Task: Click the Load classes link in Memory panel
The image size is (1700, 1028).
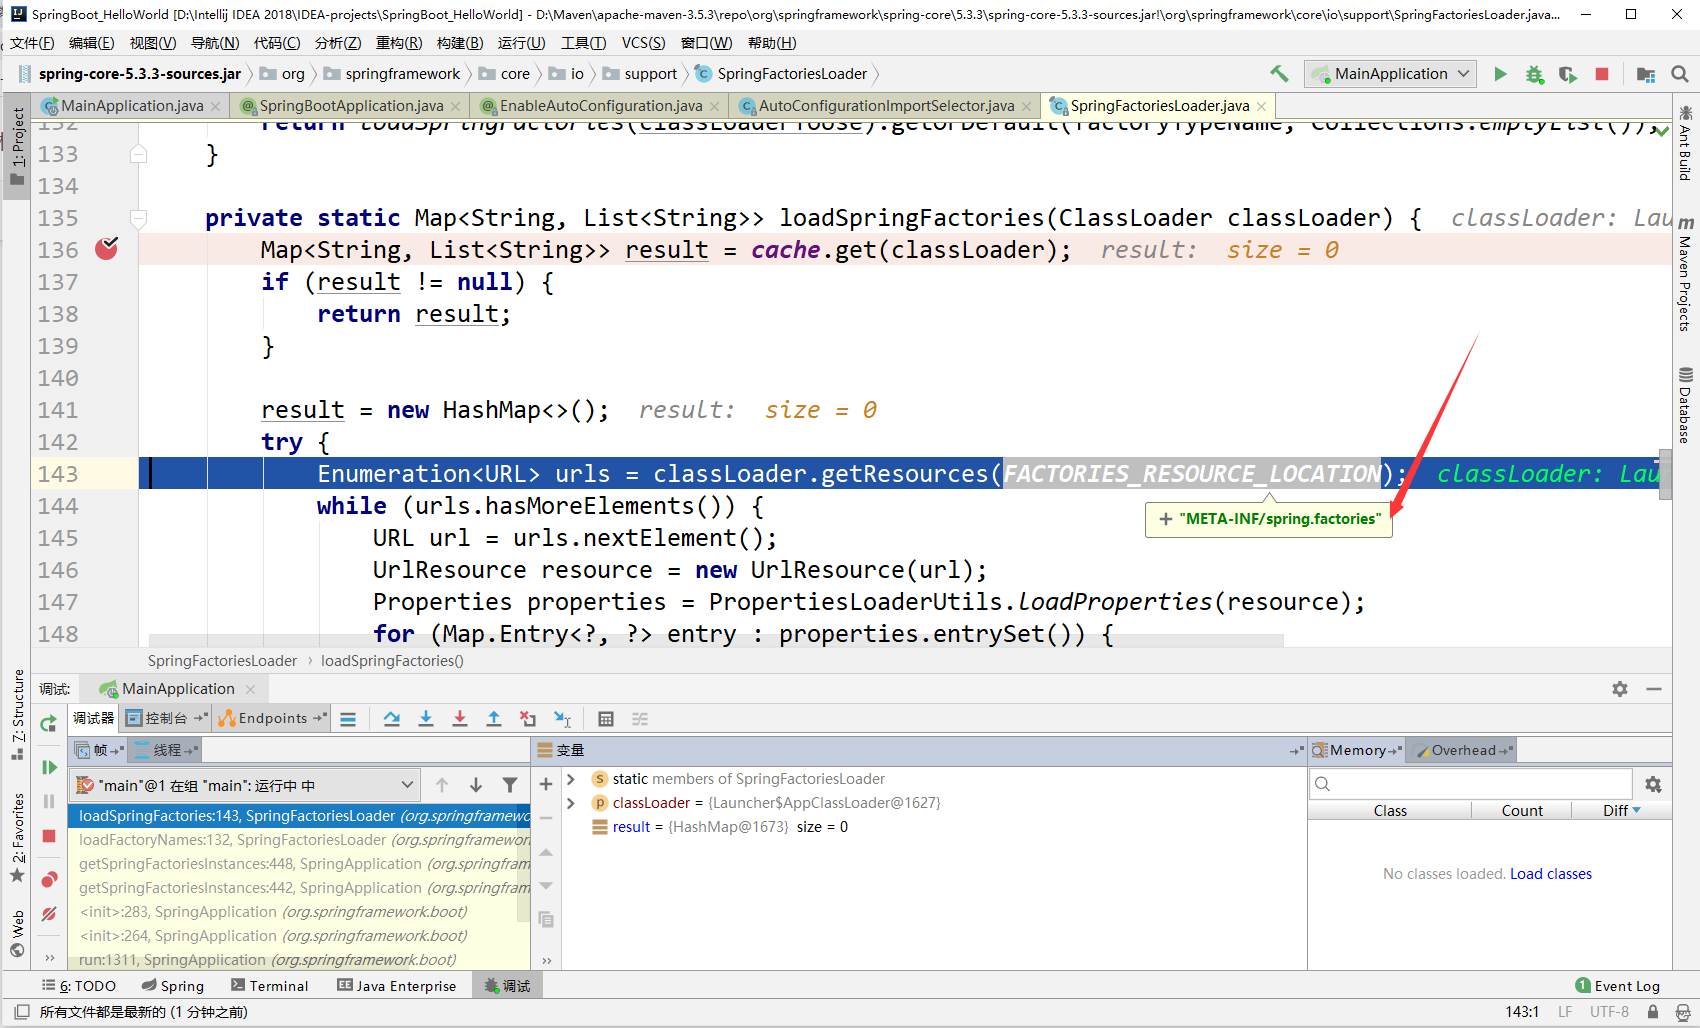Action: click(1550, 874)
